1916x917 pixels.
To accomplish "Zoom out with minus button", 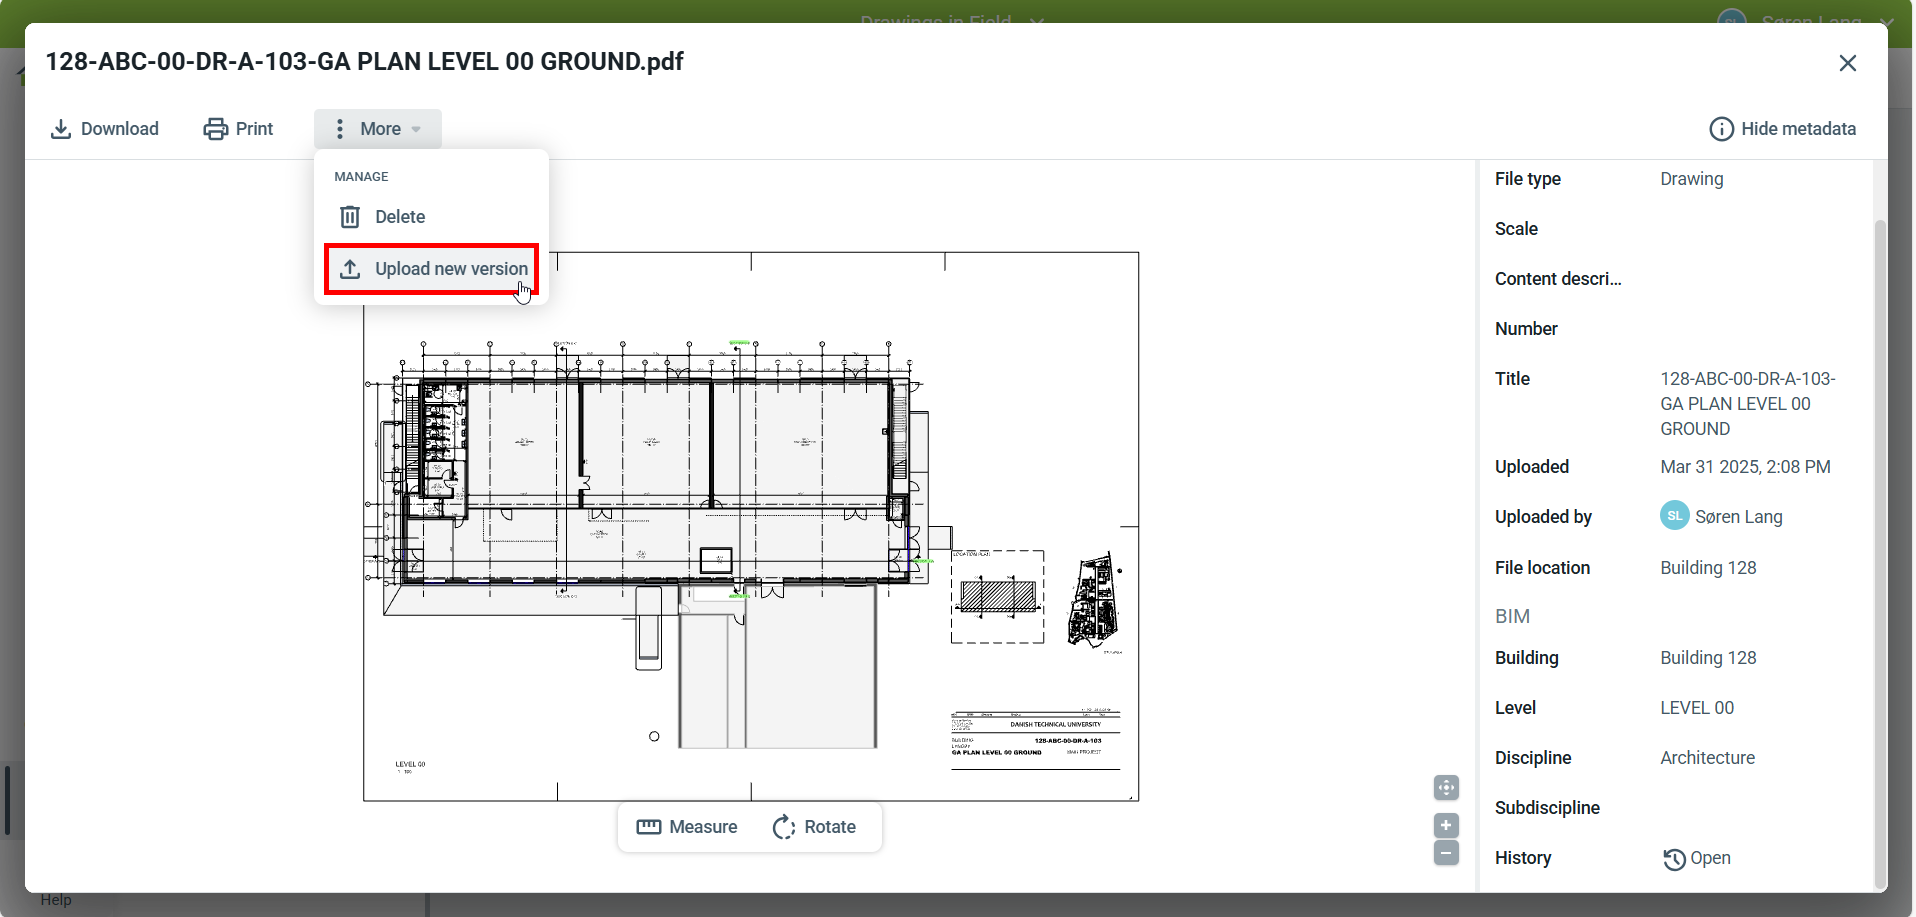I will click(1446, 853).
